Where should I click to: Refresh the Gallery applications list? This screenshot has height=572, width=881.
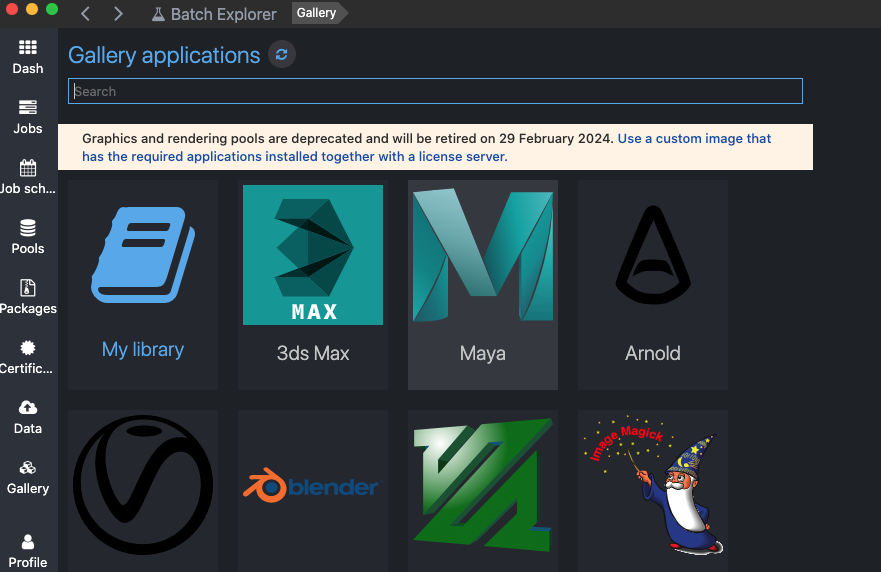281,55
